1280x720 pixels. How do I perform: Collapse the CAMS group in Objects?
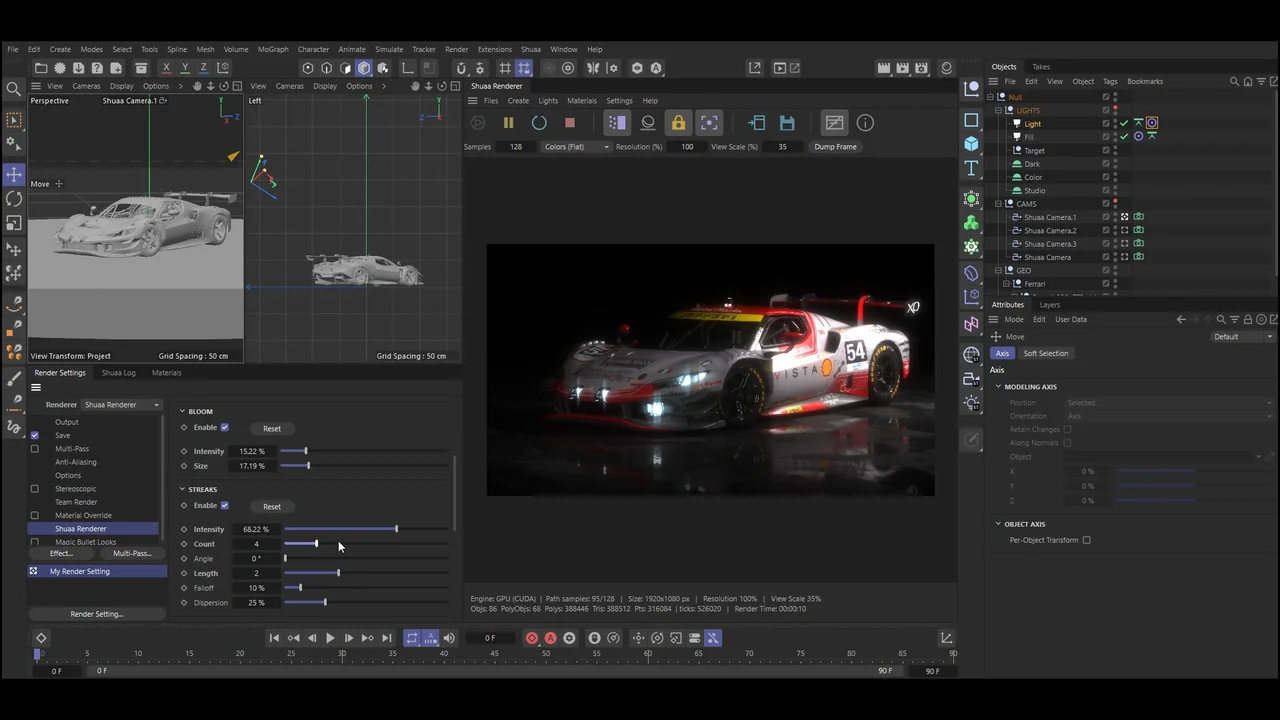[x=998, y=204]
